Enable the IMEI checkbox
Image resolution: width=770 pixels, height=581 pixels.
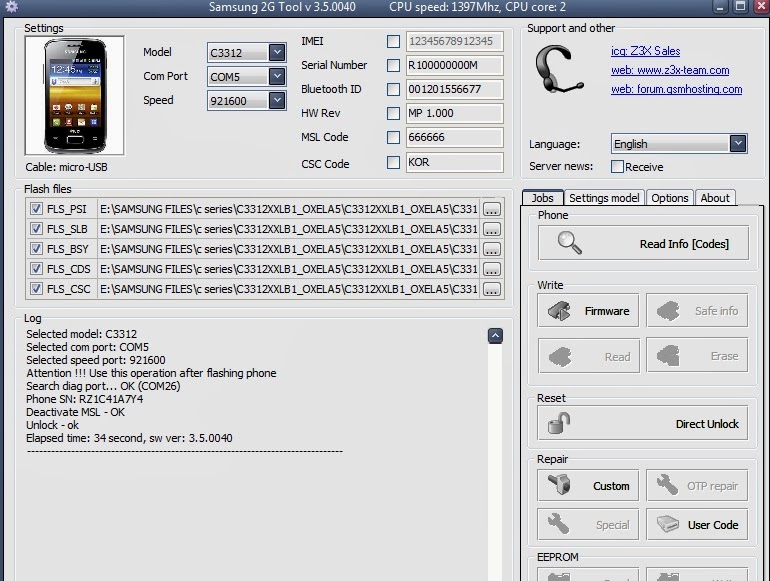coord(393,41)
